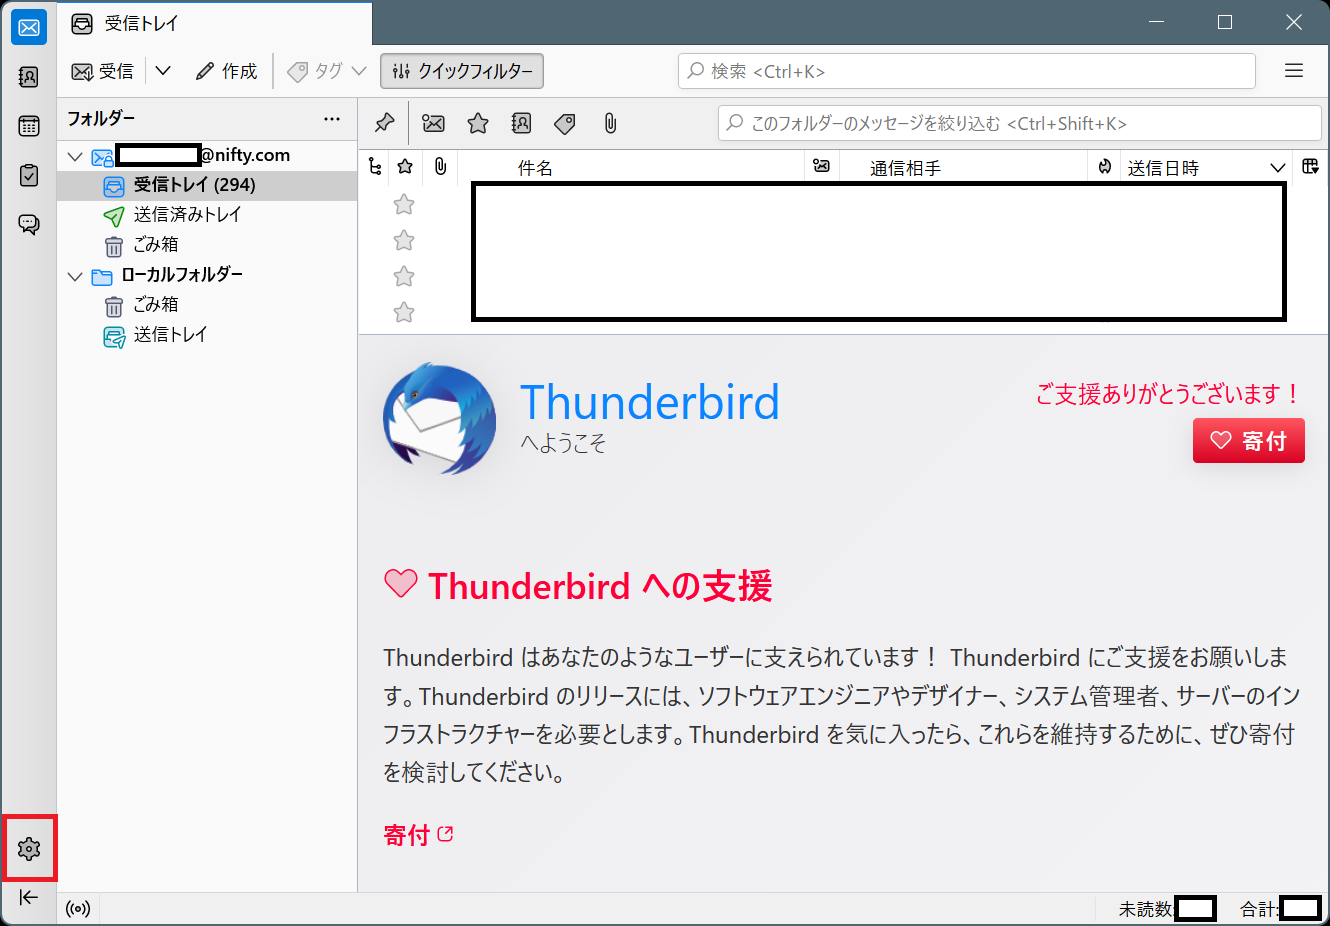The image size is (1330, 926).
Task: Toggle the Quick Filter bar button
Action: tap(462, 71)
